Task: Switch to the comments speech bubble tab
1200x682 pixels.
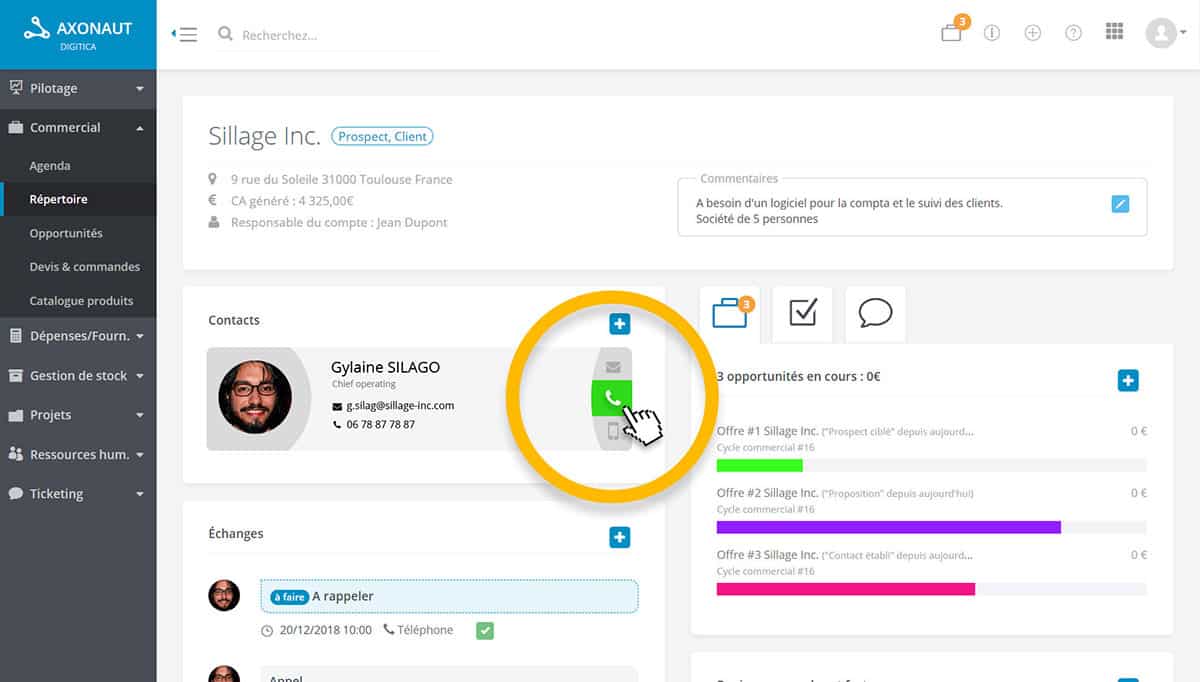Action: 875,313
